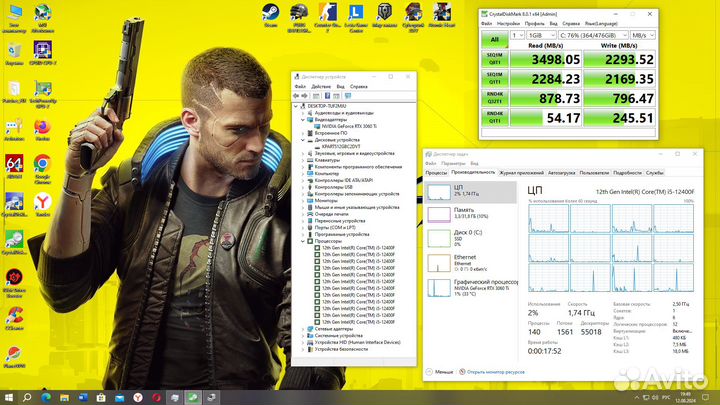This screenshot has width=720, height=405.
Task: Open taskbar search magnifier
Action: pos(27,397)
